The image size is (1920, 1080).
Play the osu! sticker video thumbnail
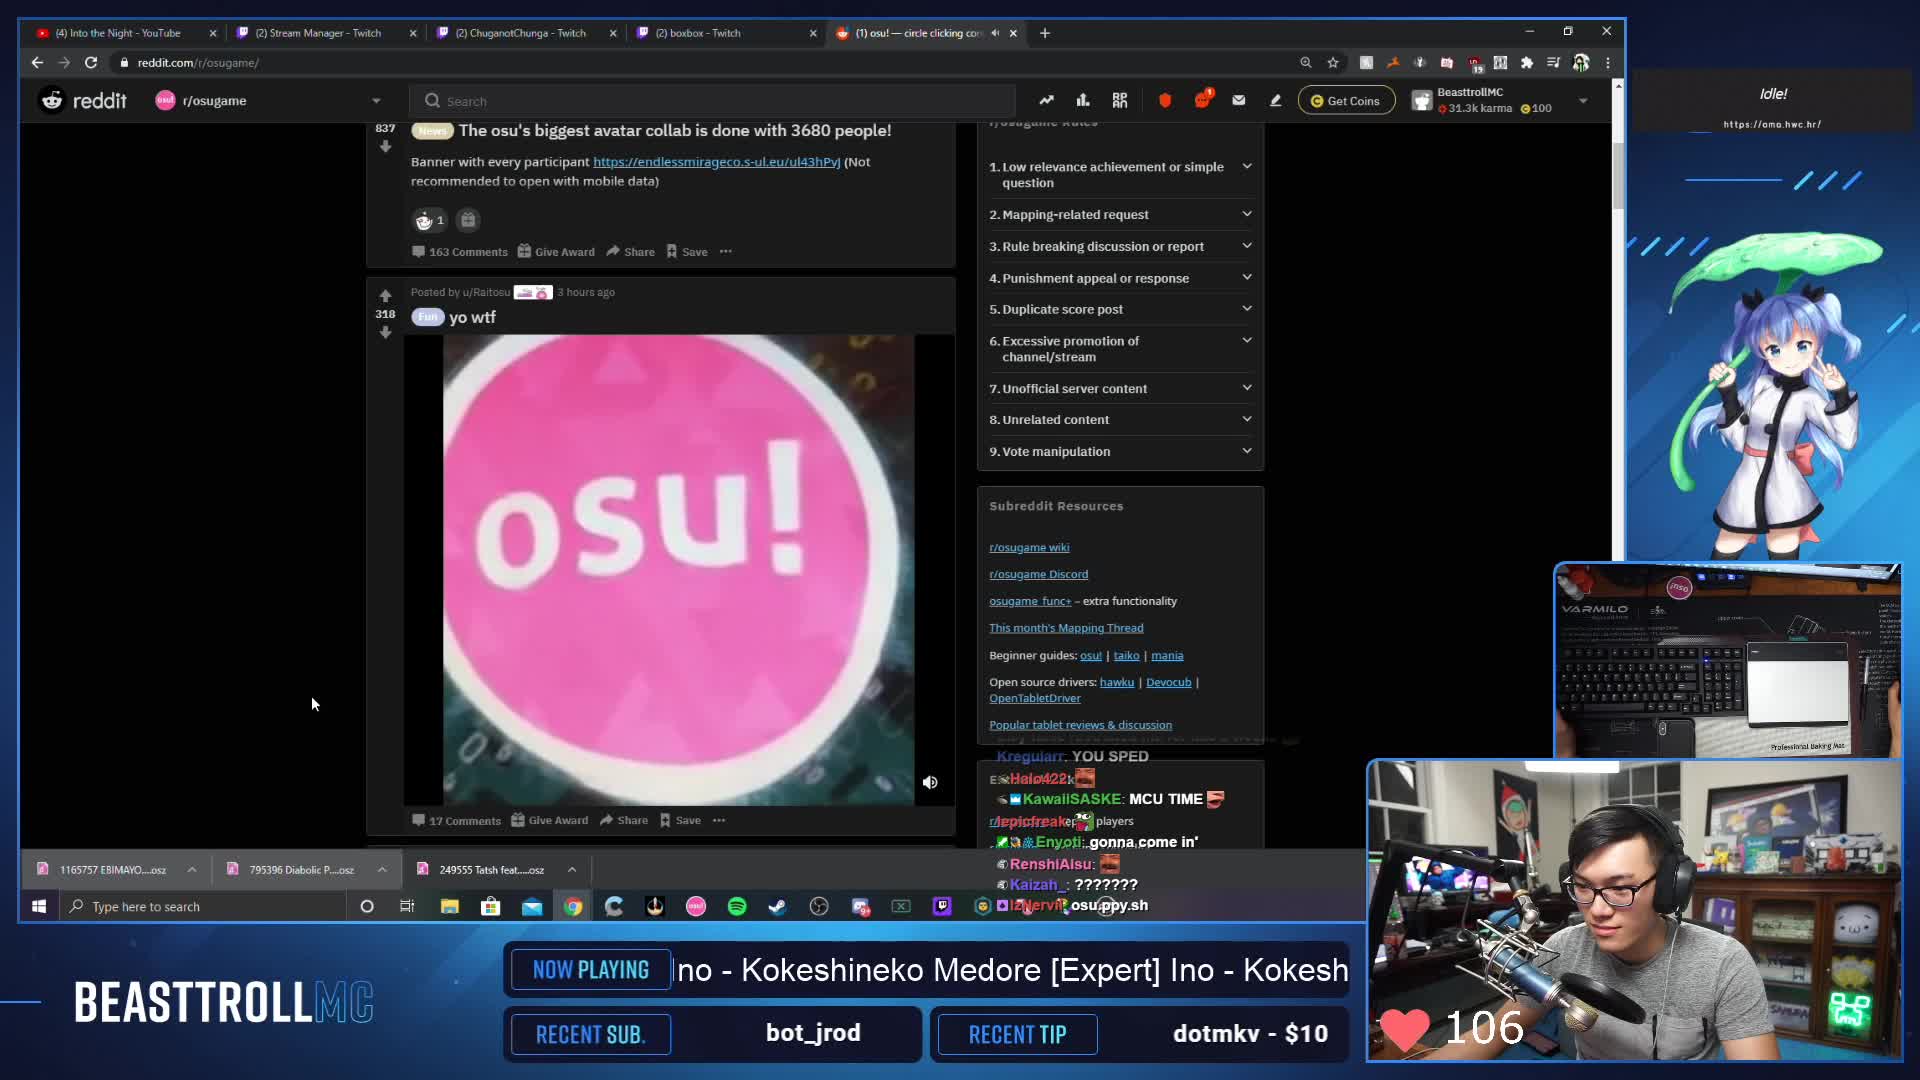point(679,569)
